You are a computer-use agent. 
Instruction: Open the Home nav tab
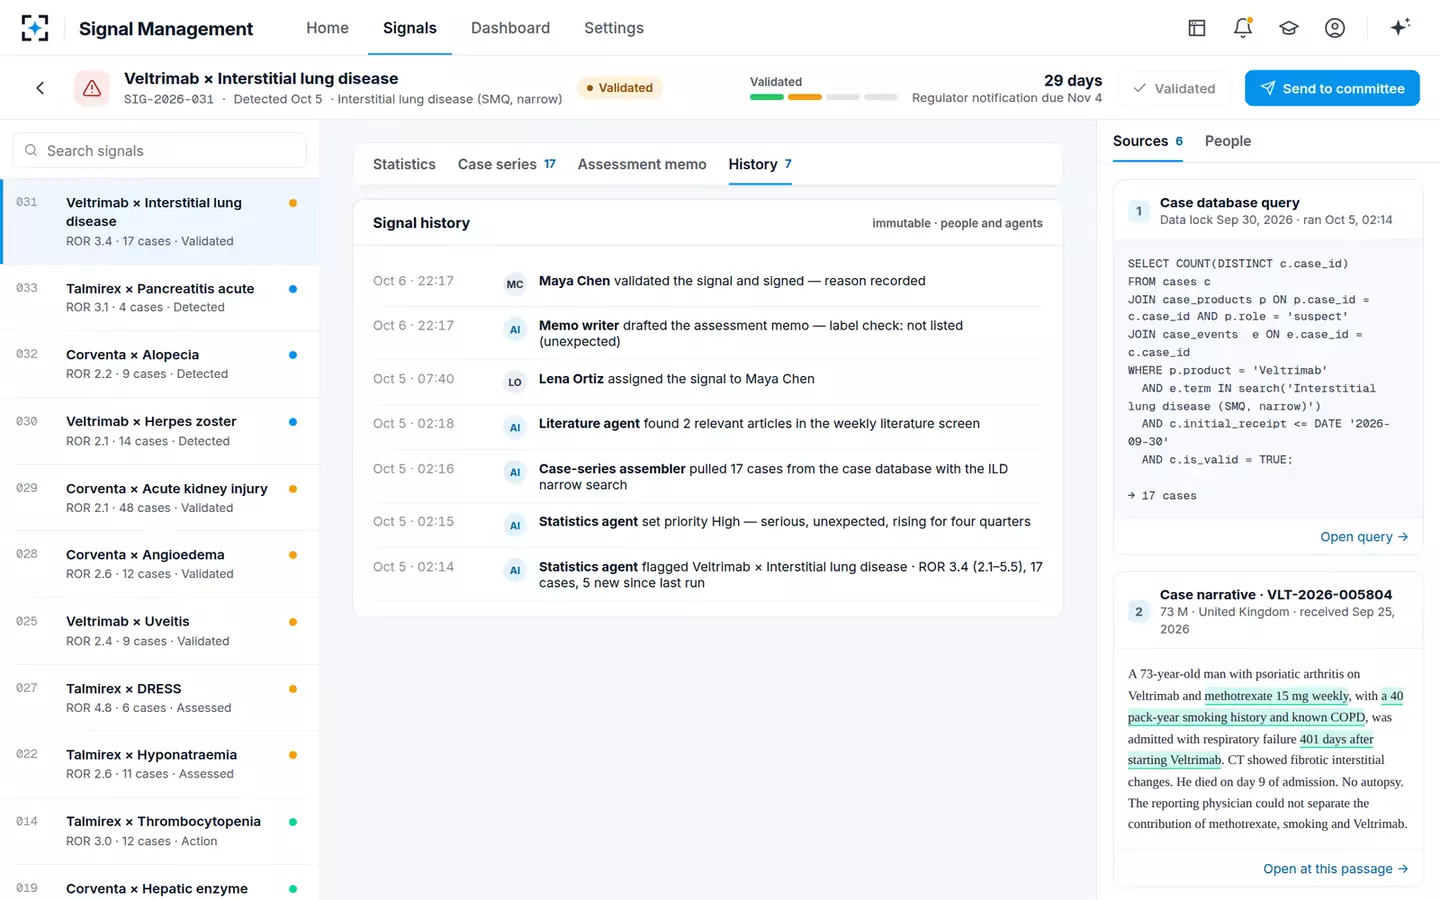pyautogui.click(x=327, y=28)
